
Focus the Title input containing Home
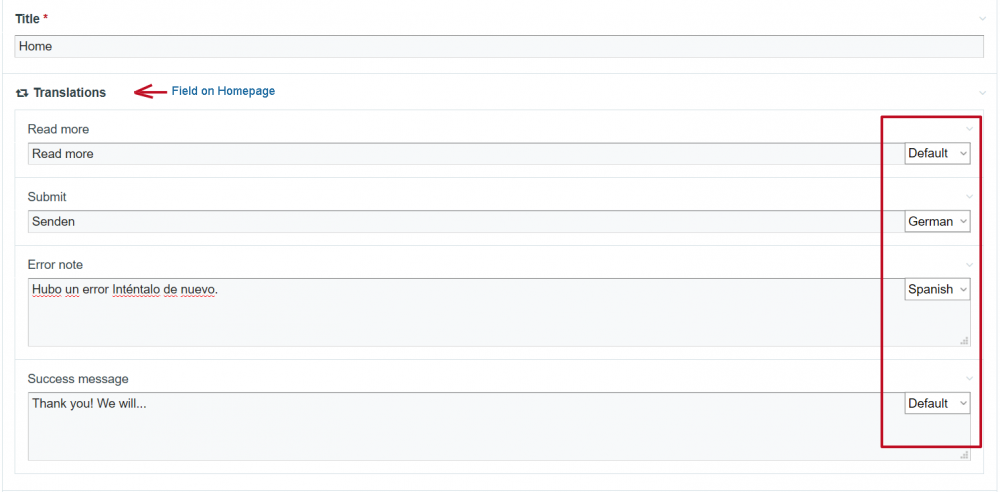coord(498,47)
